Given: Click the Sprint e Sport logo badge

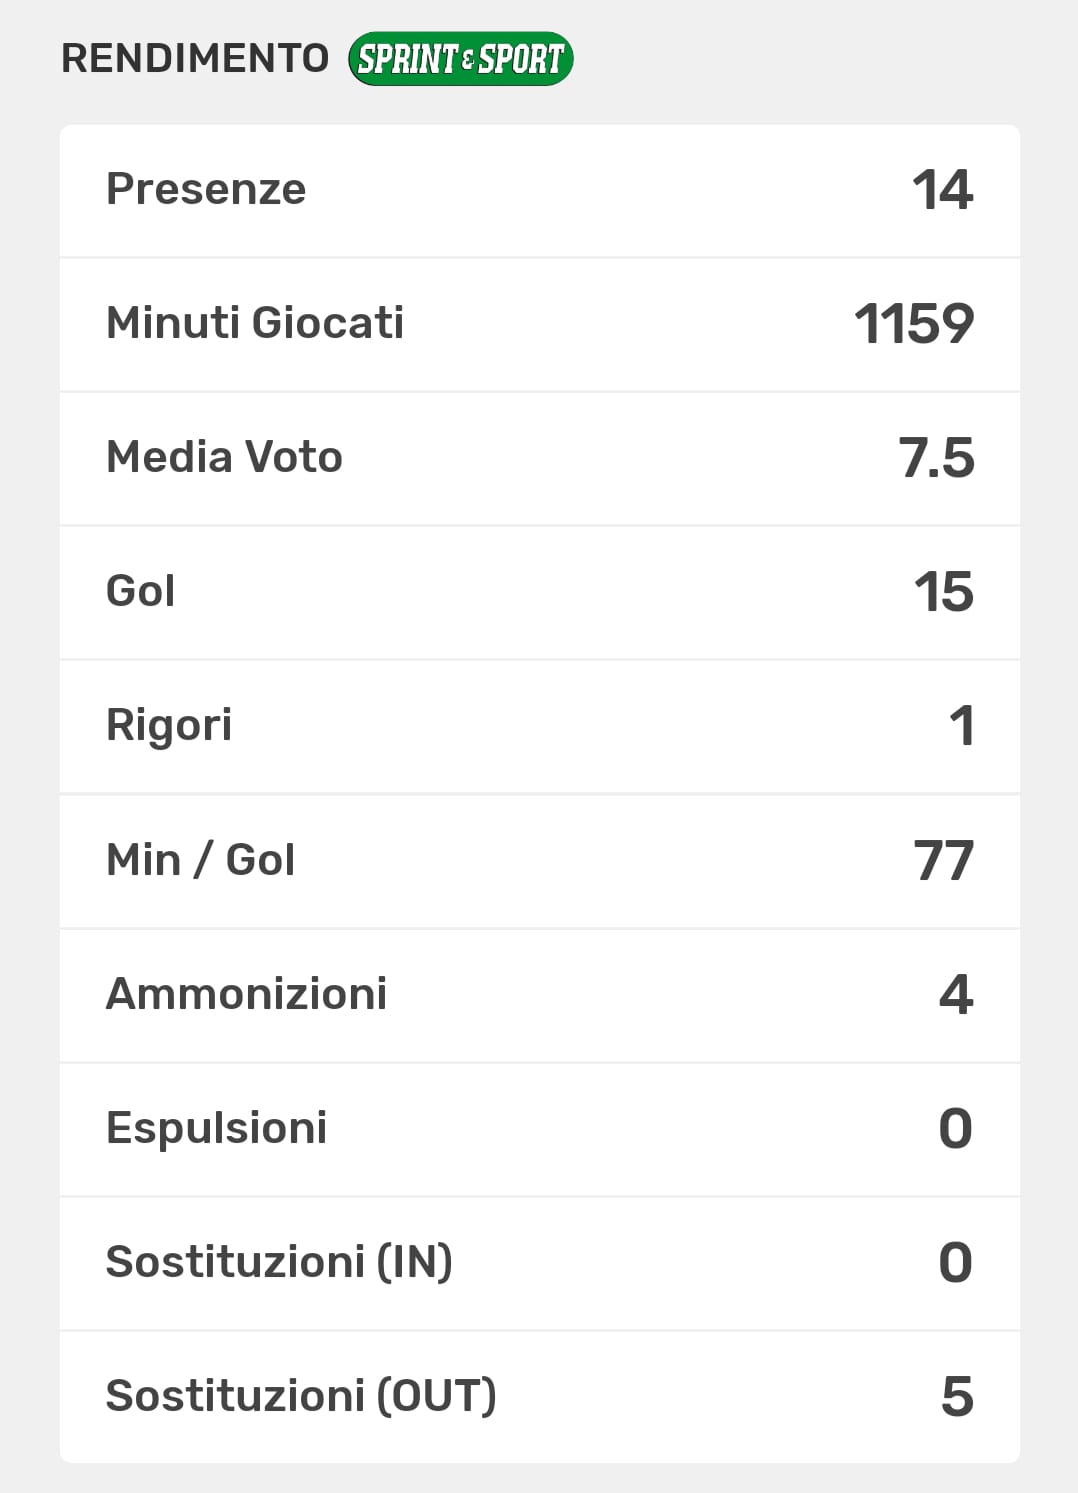Looking at the screenshot, I should click(460, 59).
